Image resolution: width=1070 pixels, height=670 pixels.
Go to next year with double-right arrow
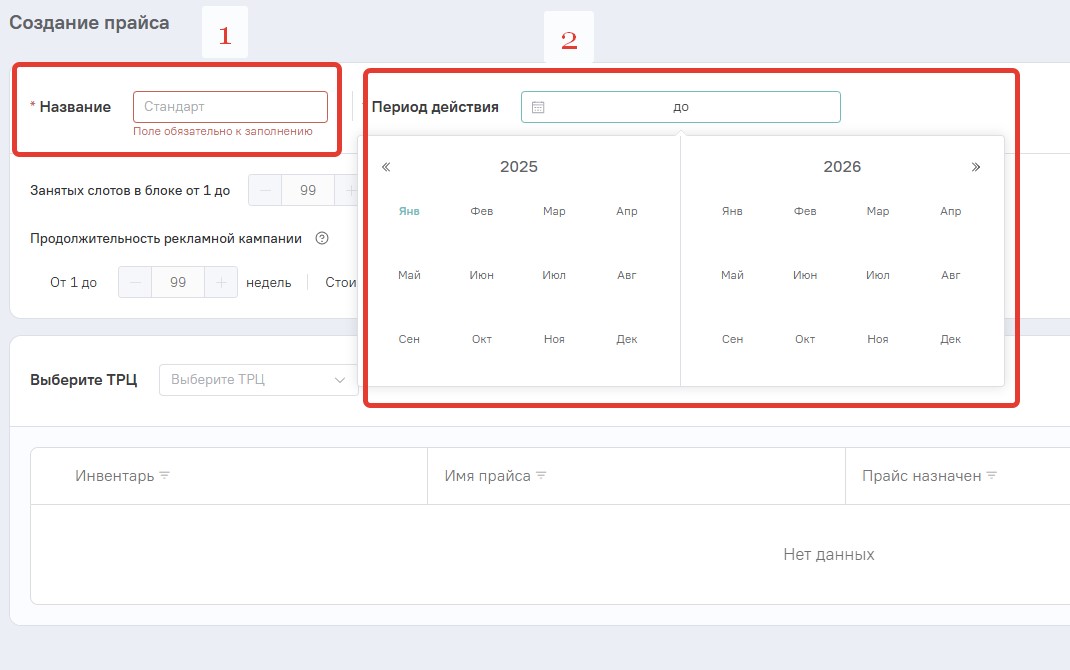tap(976, 167)
